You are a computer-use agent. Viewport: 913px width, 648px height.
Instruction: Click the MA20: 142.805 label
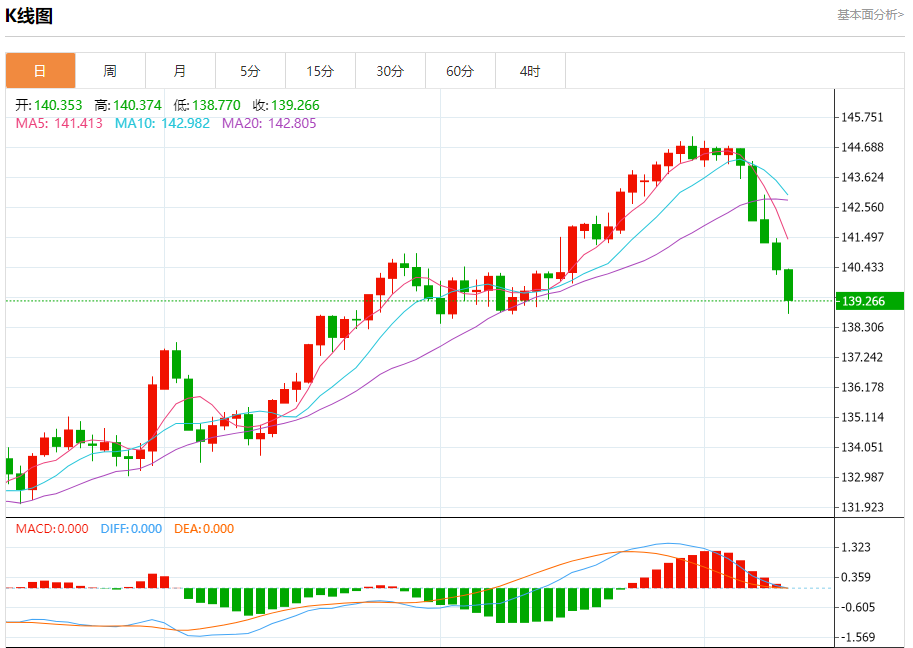coord(269,123)
